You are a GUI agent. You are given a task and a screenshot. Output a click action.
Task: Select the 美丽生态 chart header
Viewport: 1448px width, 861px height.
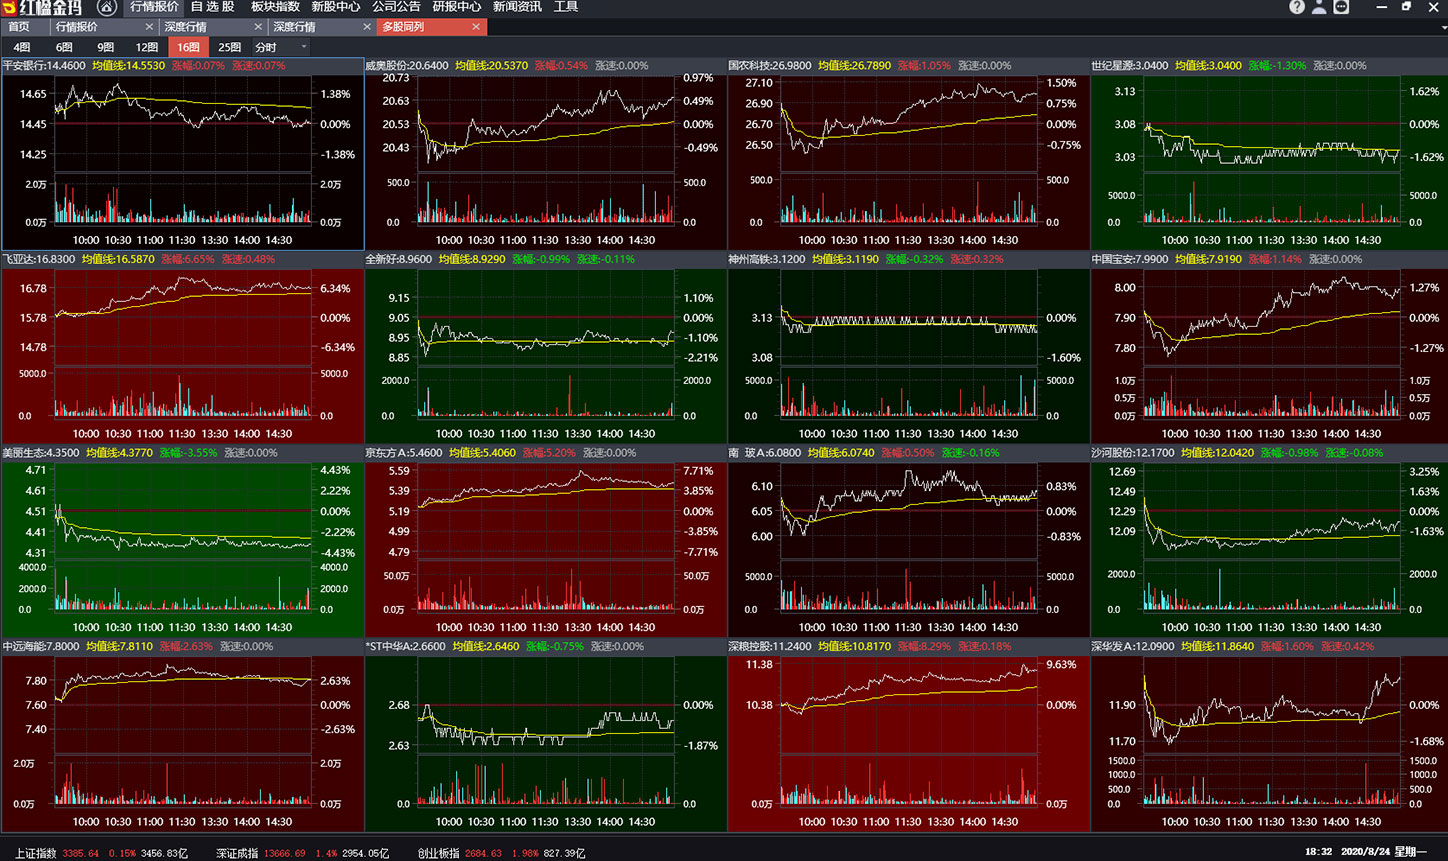point(182,452)
